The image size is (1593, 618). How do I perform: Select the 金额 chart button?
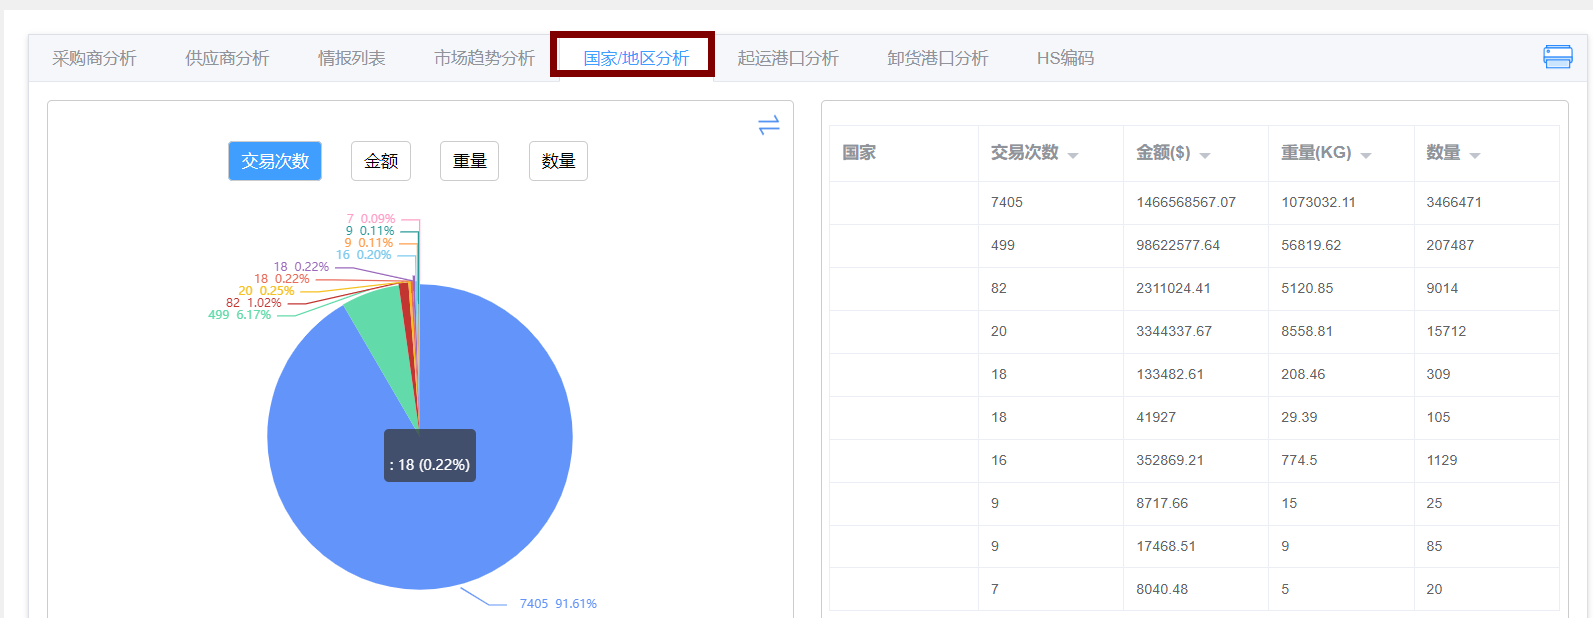(x=381, y=161)
